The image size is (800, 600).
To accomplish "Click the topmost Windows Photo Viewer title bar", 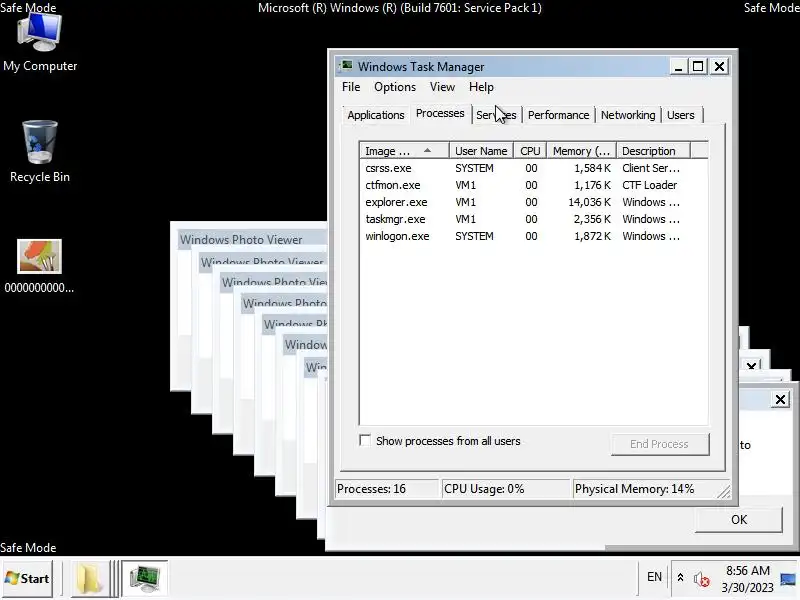I will pyautogui.click(x=252, y=239).
